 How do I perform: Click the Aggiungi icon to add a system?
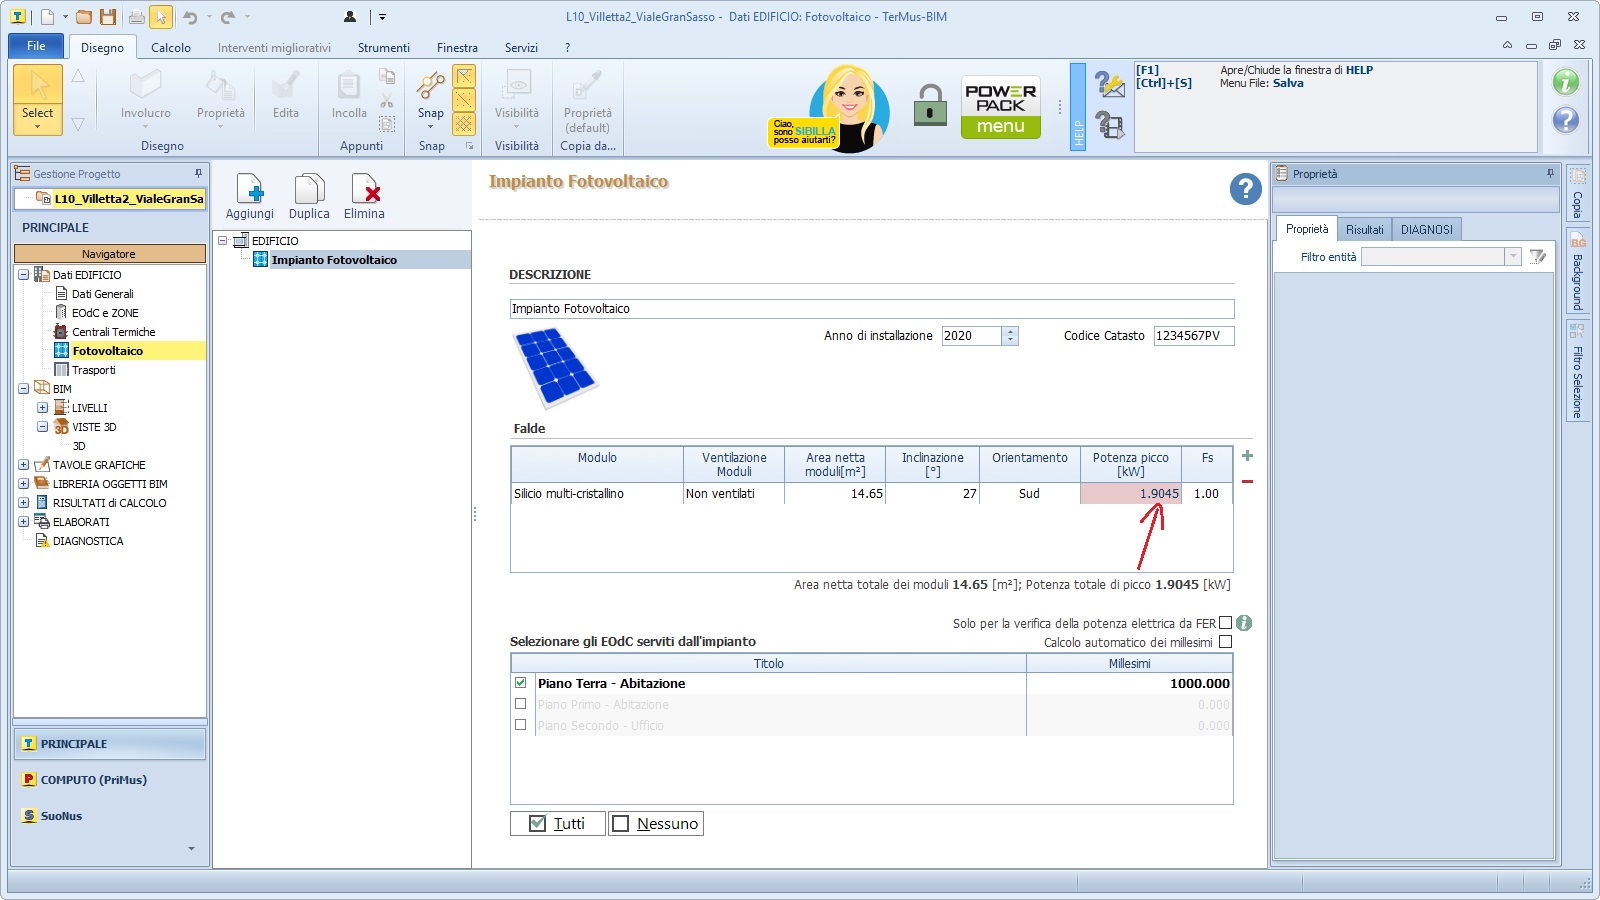pos(250,190)
